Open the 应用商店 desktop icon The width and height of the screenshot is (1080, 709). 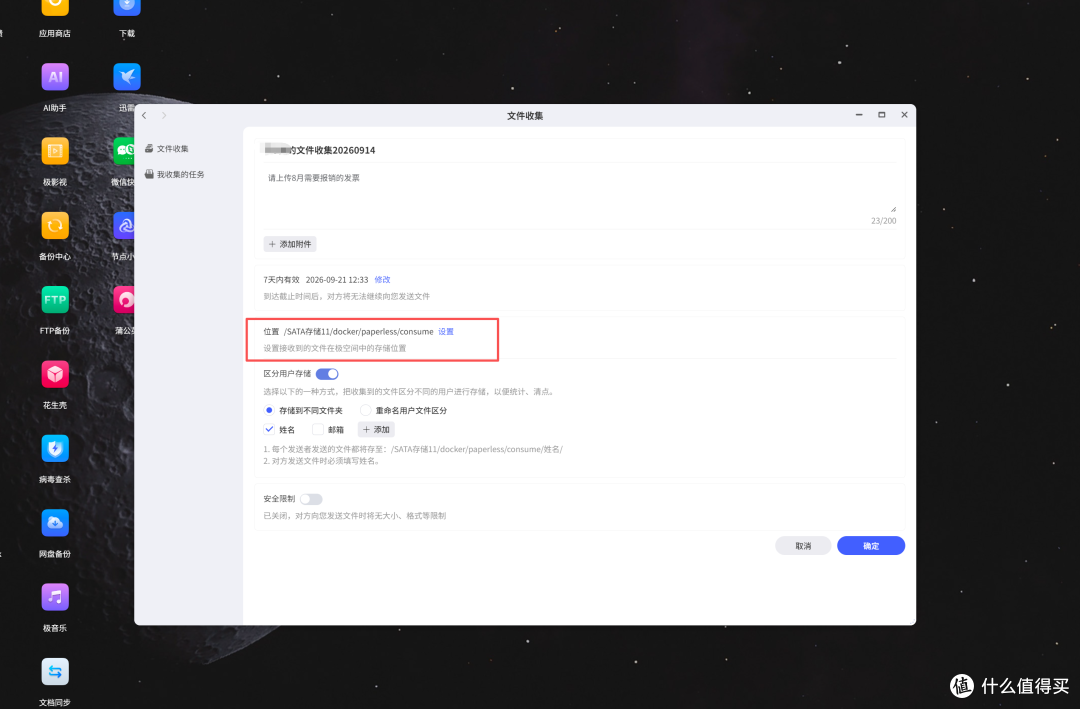click(55, 8)
